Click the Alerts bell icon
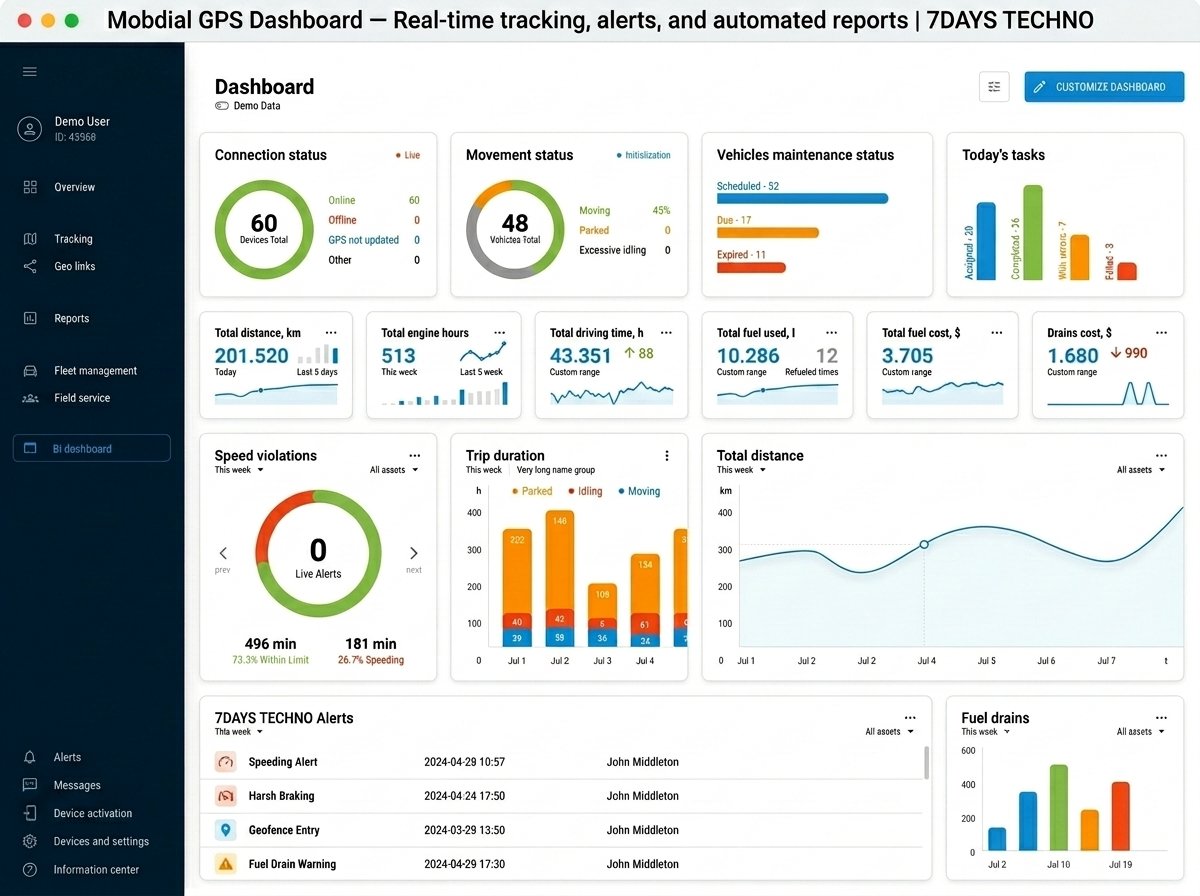This screenshot has height=896, width=1200. click(x=30, y=757)
